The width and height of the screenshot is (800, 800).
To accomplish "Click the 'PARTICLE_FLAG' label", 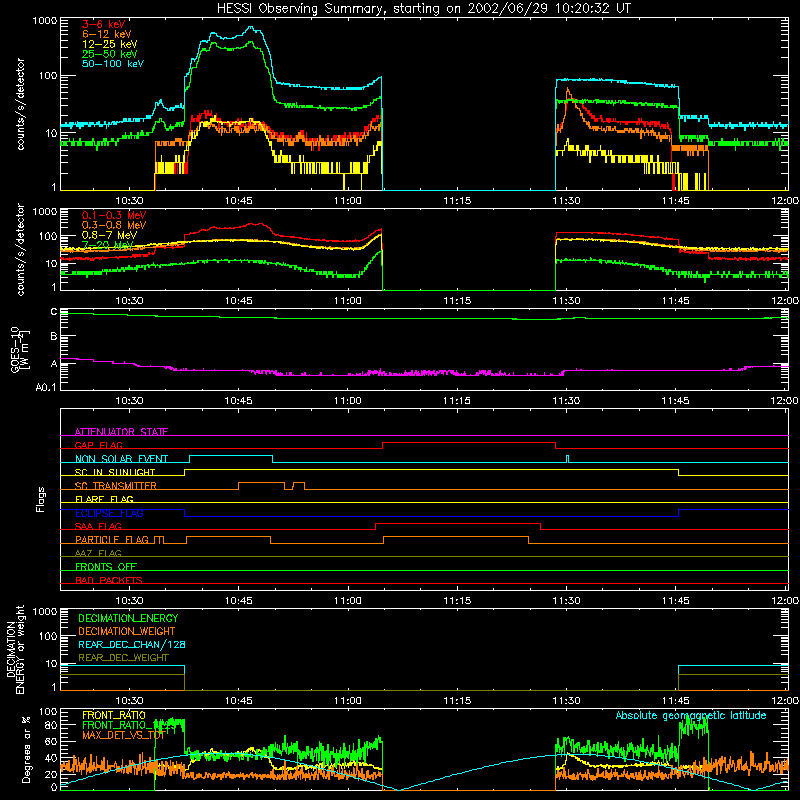I will [112, 540].
